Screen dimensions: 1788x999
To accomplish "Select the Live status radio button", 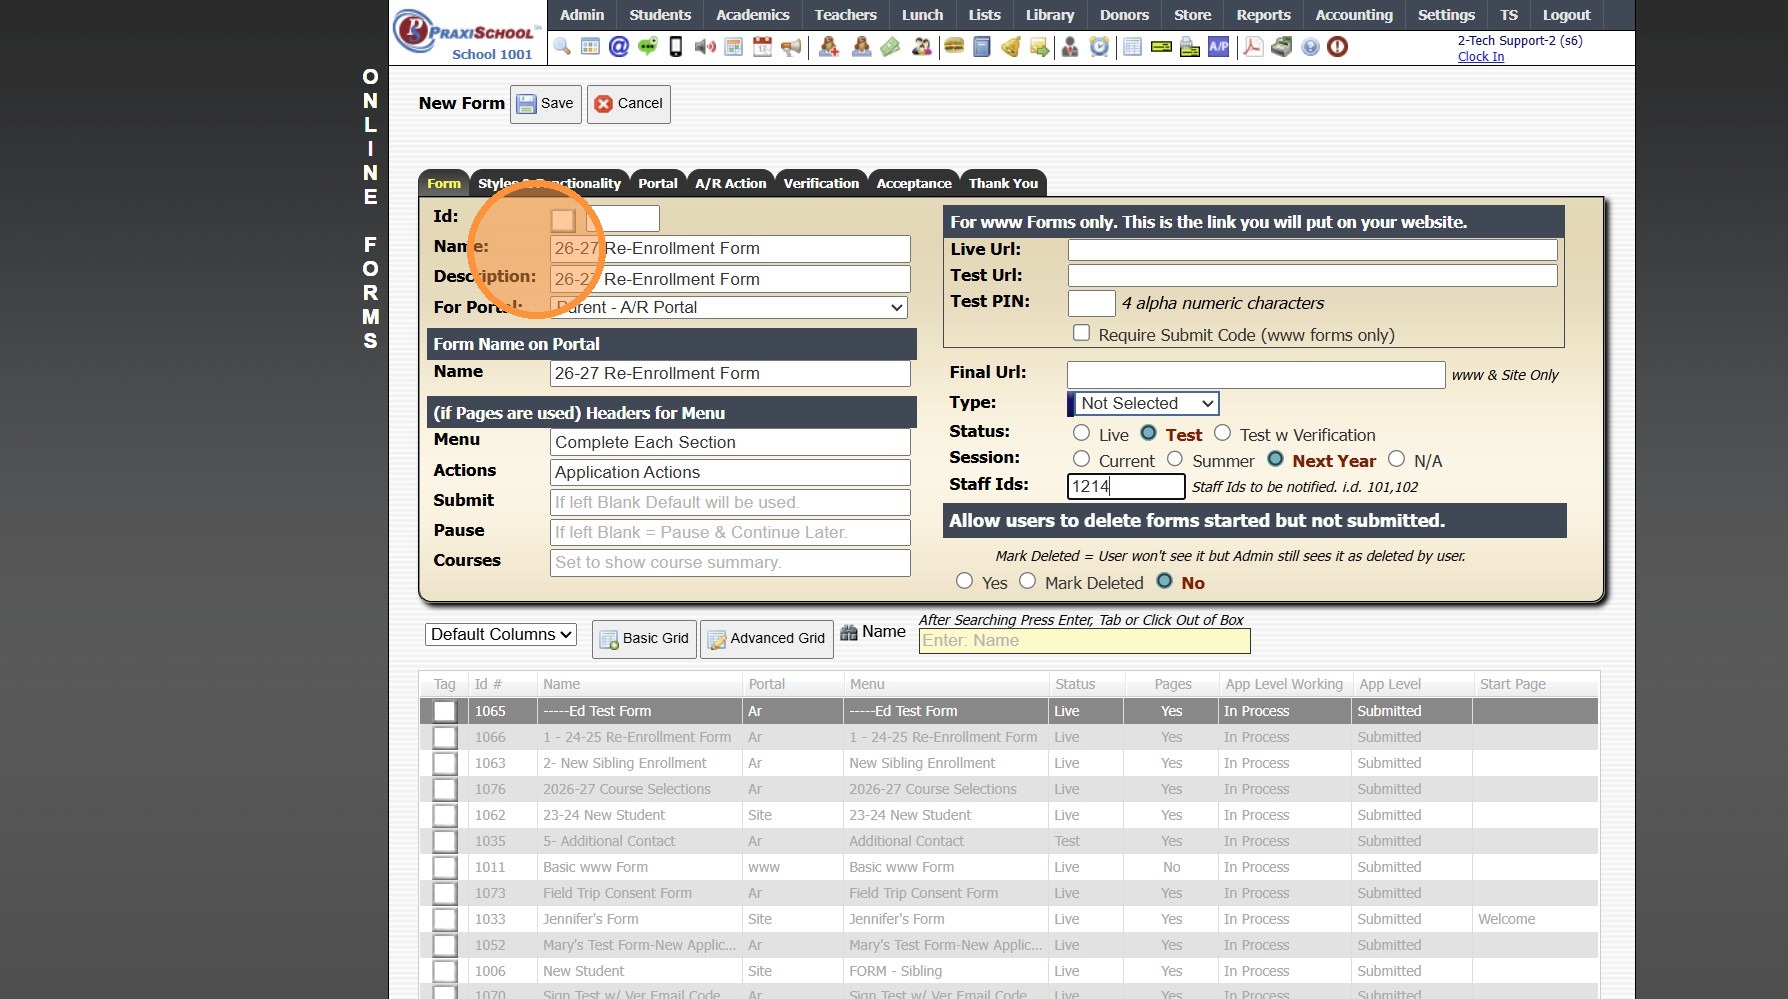I will coord(1081,433).
